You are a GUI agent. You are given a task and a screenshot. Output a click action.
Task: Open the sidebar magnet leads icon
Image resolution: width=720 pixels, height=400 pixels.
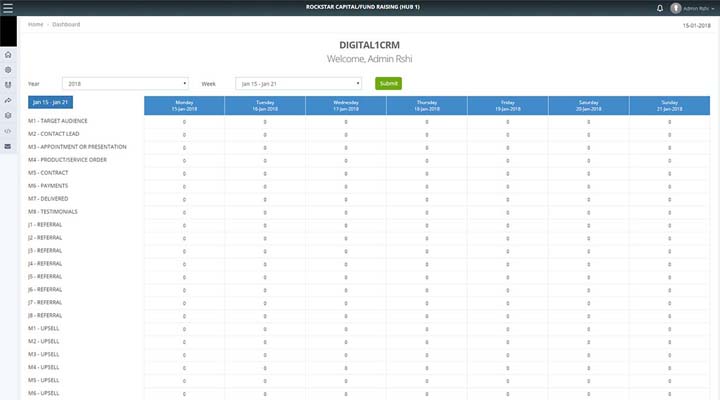pyautogui.click(x=8, y=85)
